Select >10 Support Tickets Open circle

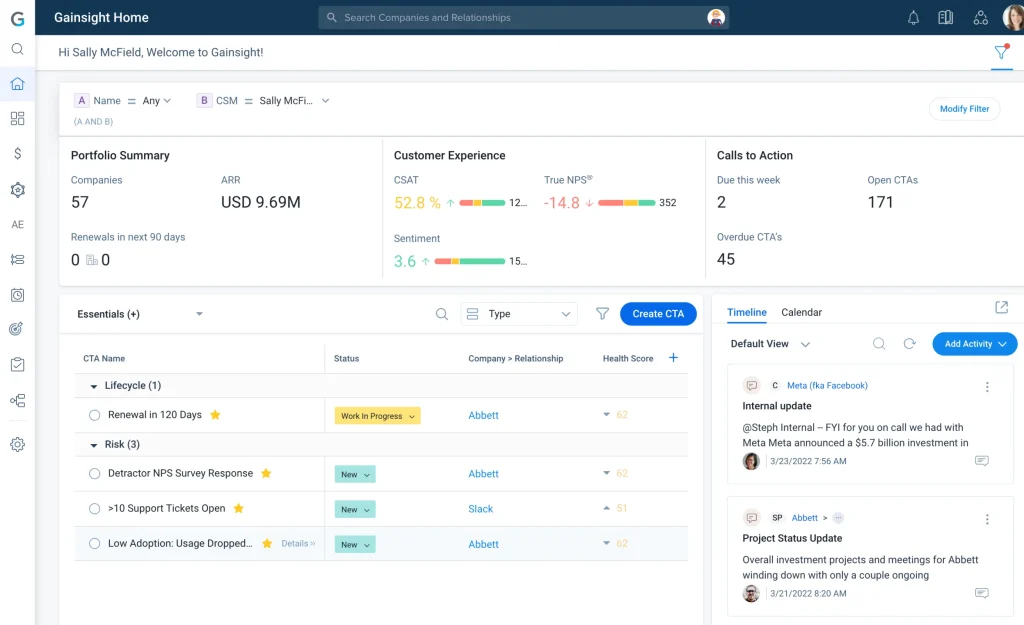(x=95, y=508)
